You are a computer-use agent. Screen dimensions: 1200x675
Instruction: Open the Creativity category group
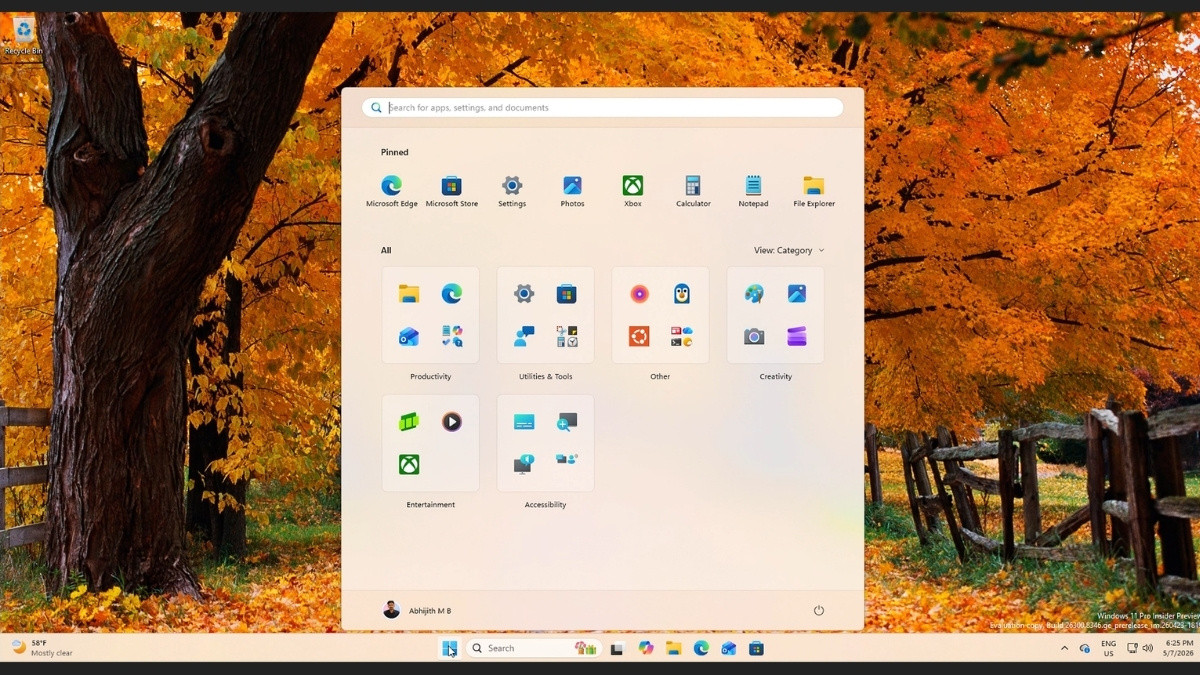tap(775, 315)
